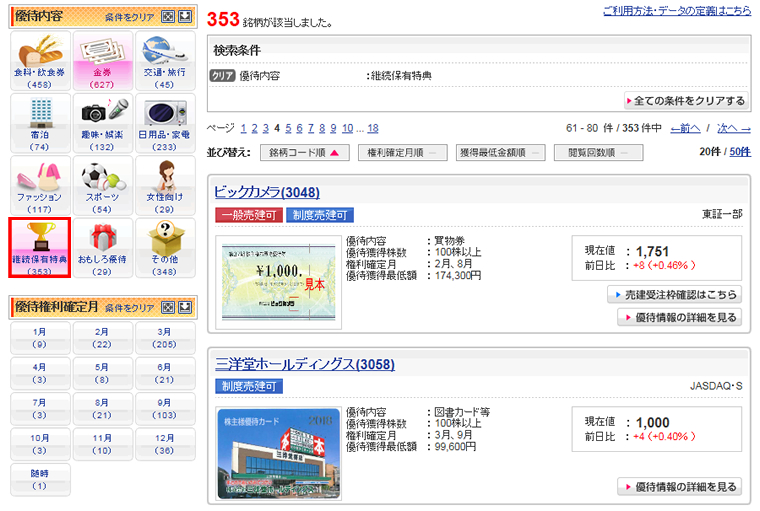This screenshot has height=511, width=760.
Task: Open ビックカメラ(3048) stock link
Action: 267,192
